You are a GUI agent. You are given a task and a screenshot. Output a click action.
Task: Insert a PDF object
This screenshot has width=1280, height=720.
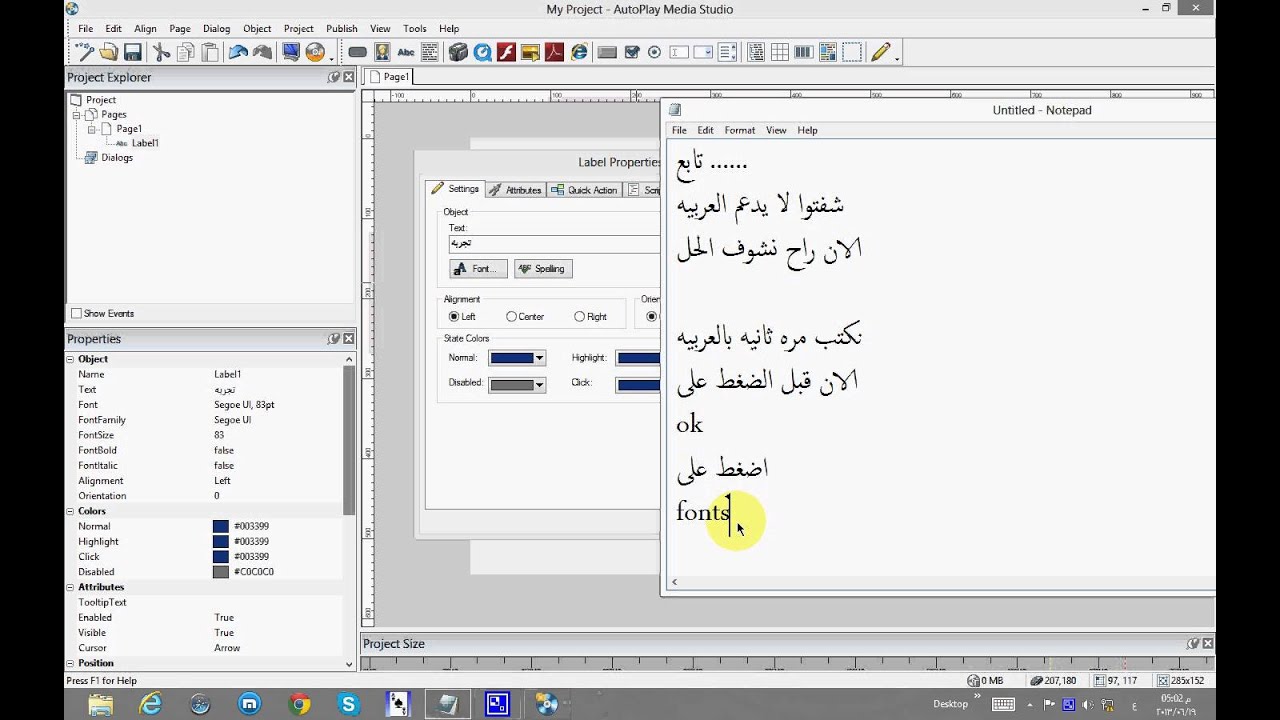554,52
